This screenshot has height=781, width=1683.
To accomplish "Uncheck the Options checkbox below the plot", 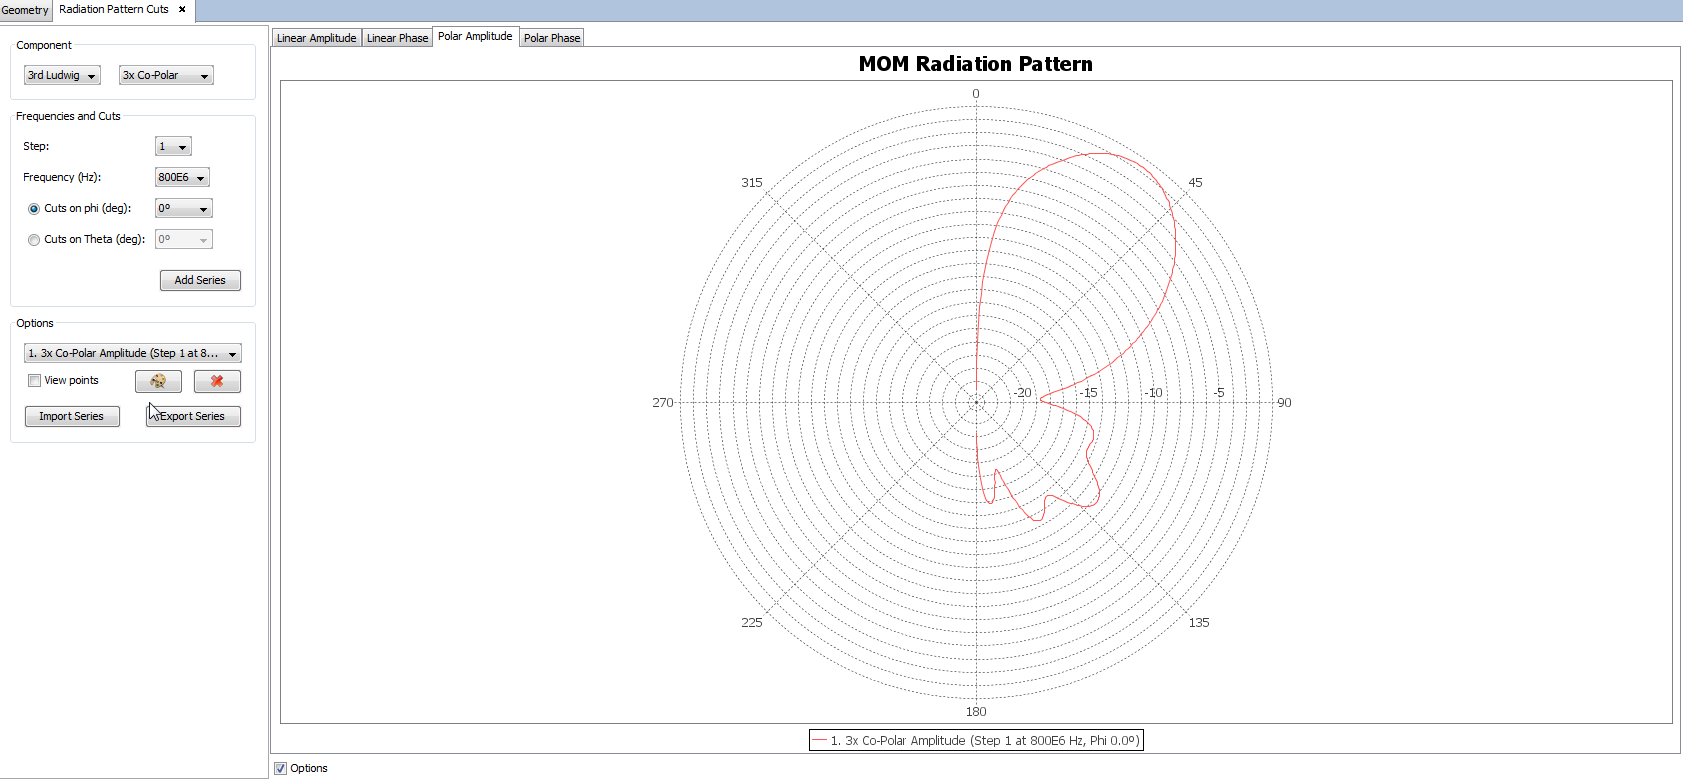I will point(280,768).
